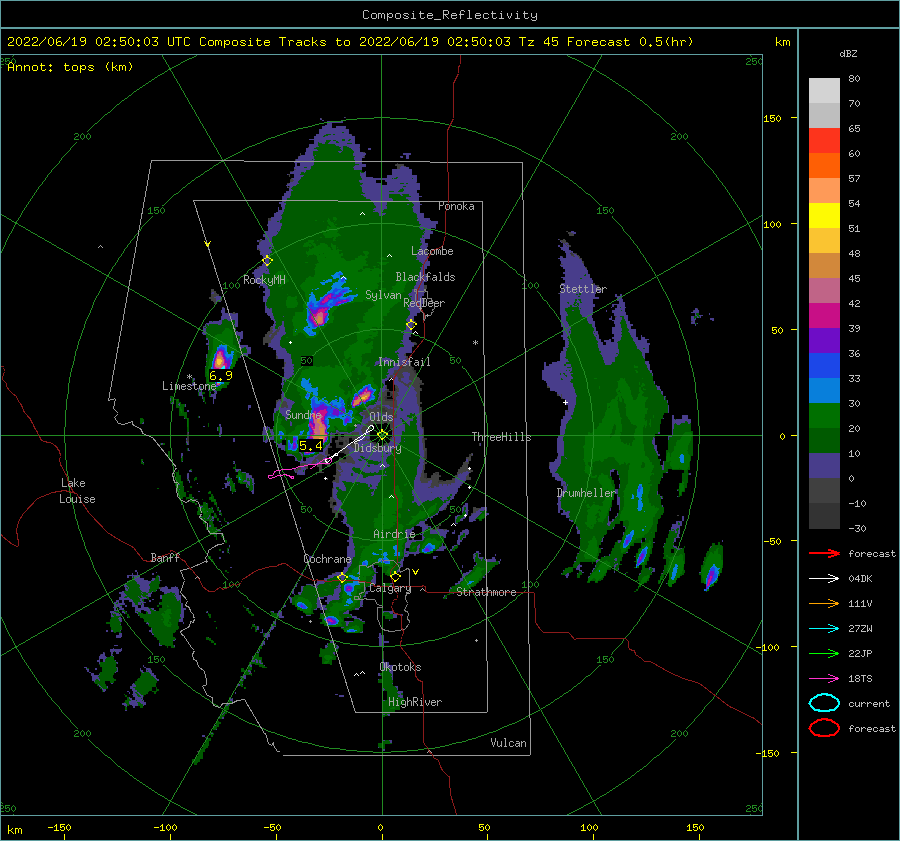The height and width of the screenshot is (841, 900).
Task: Click the 'current' legend label
Action: (869, 704)
